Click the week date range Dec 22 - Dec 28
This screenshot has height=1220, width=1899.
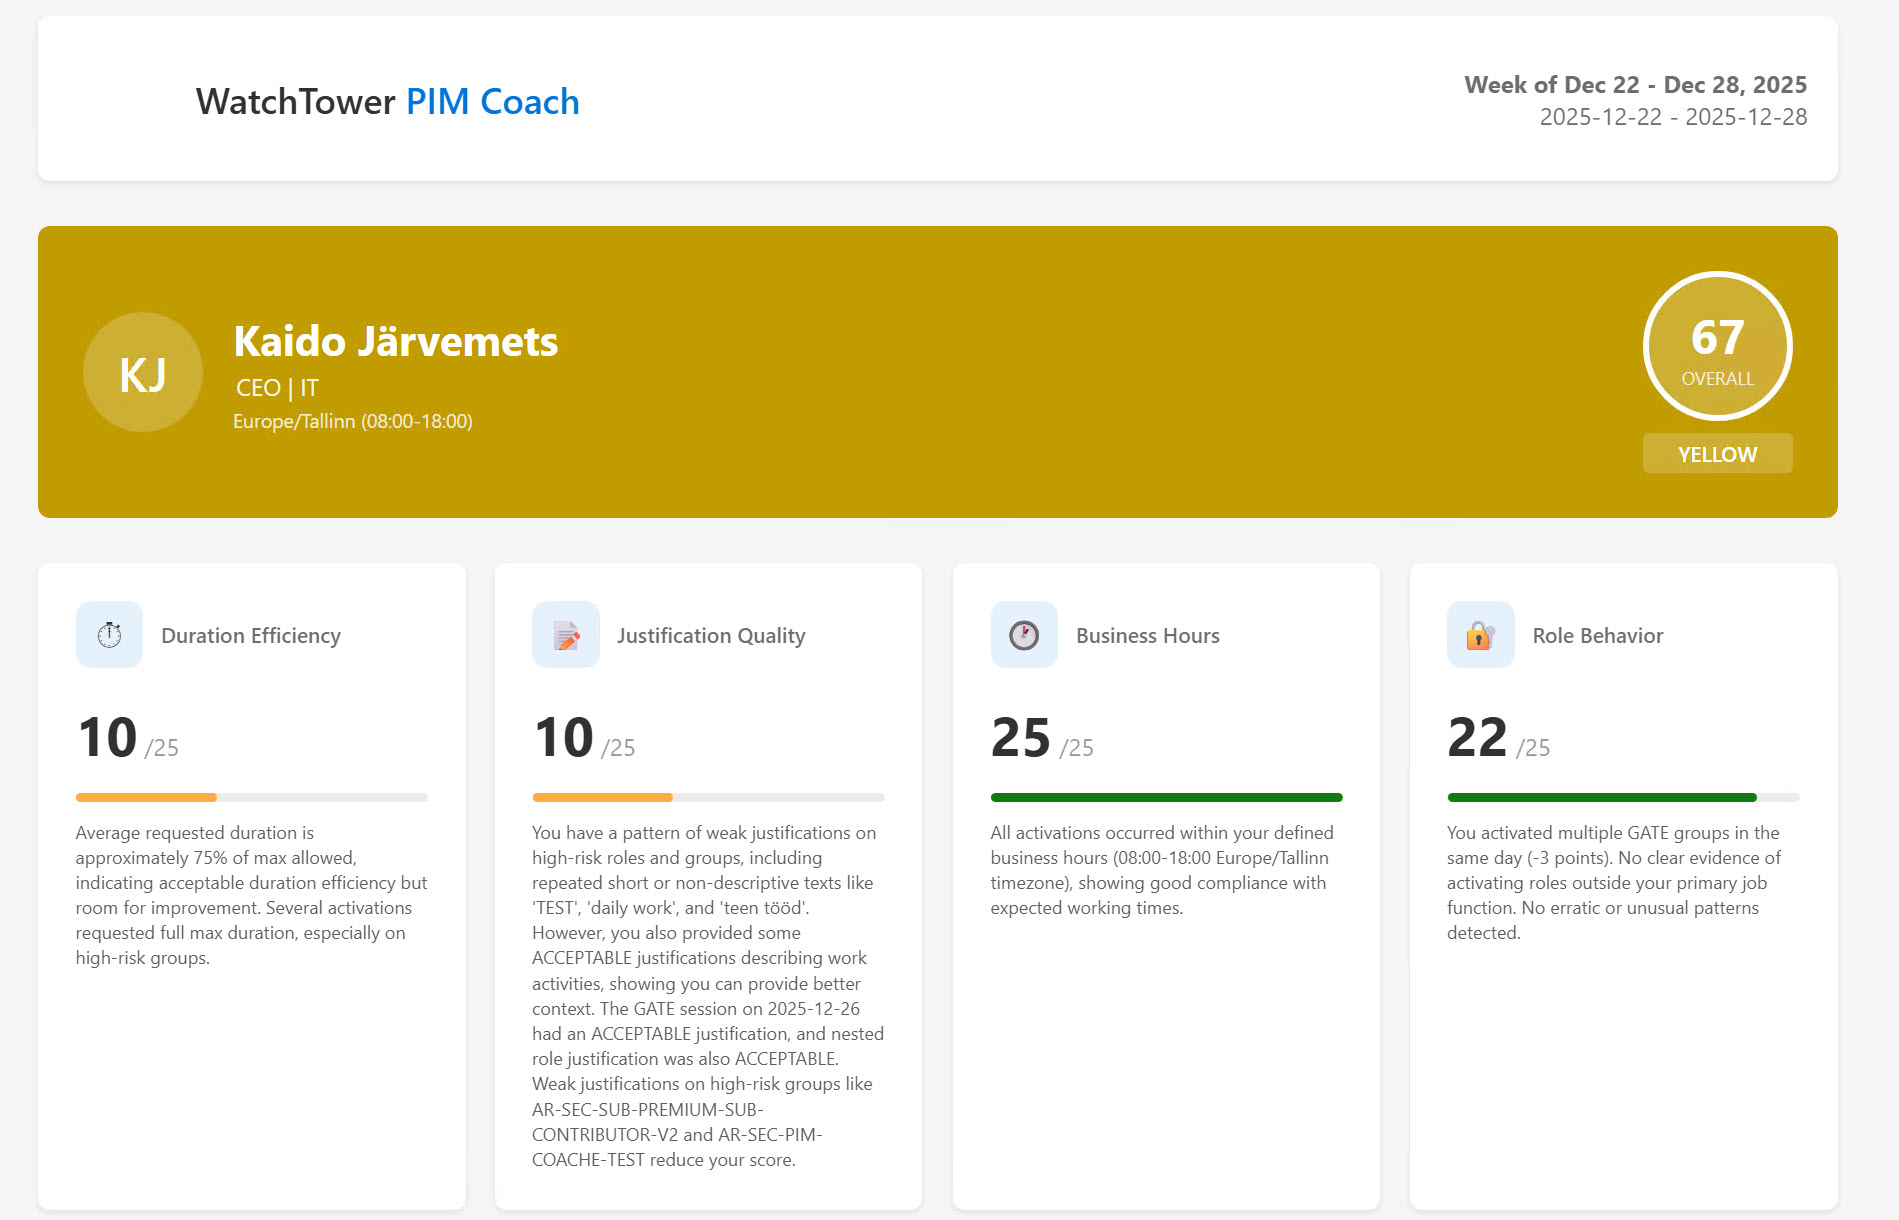(x=1636, y=85)
